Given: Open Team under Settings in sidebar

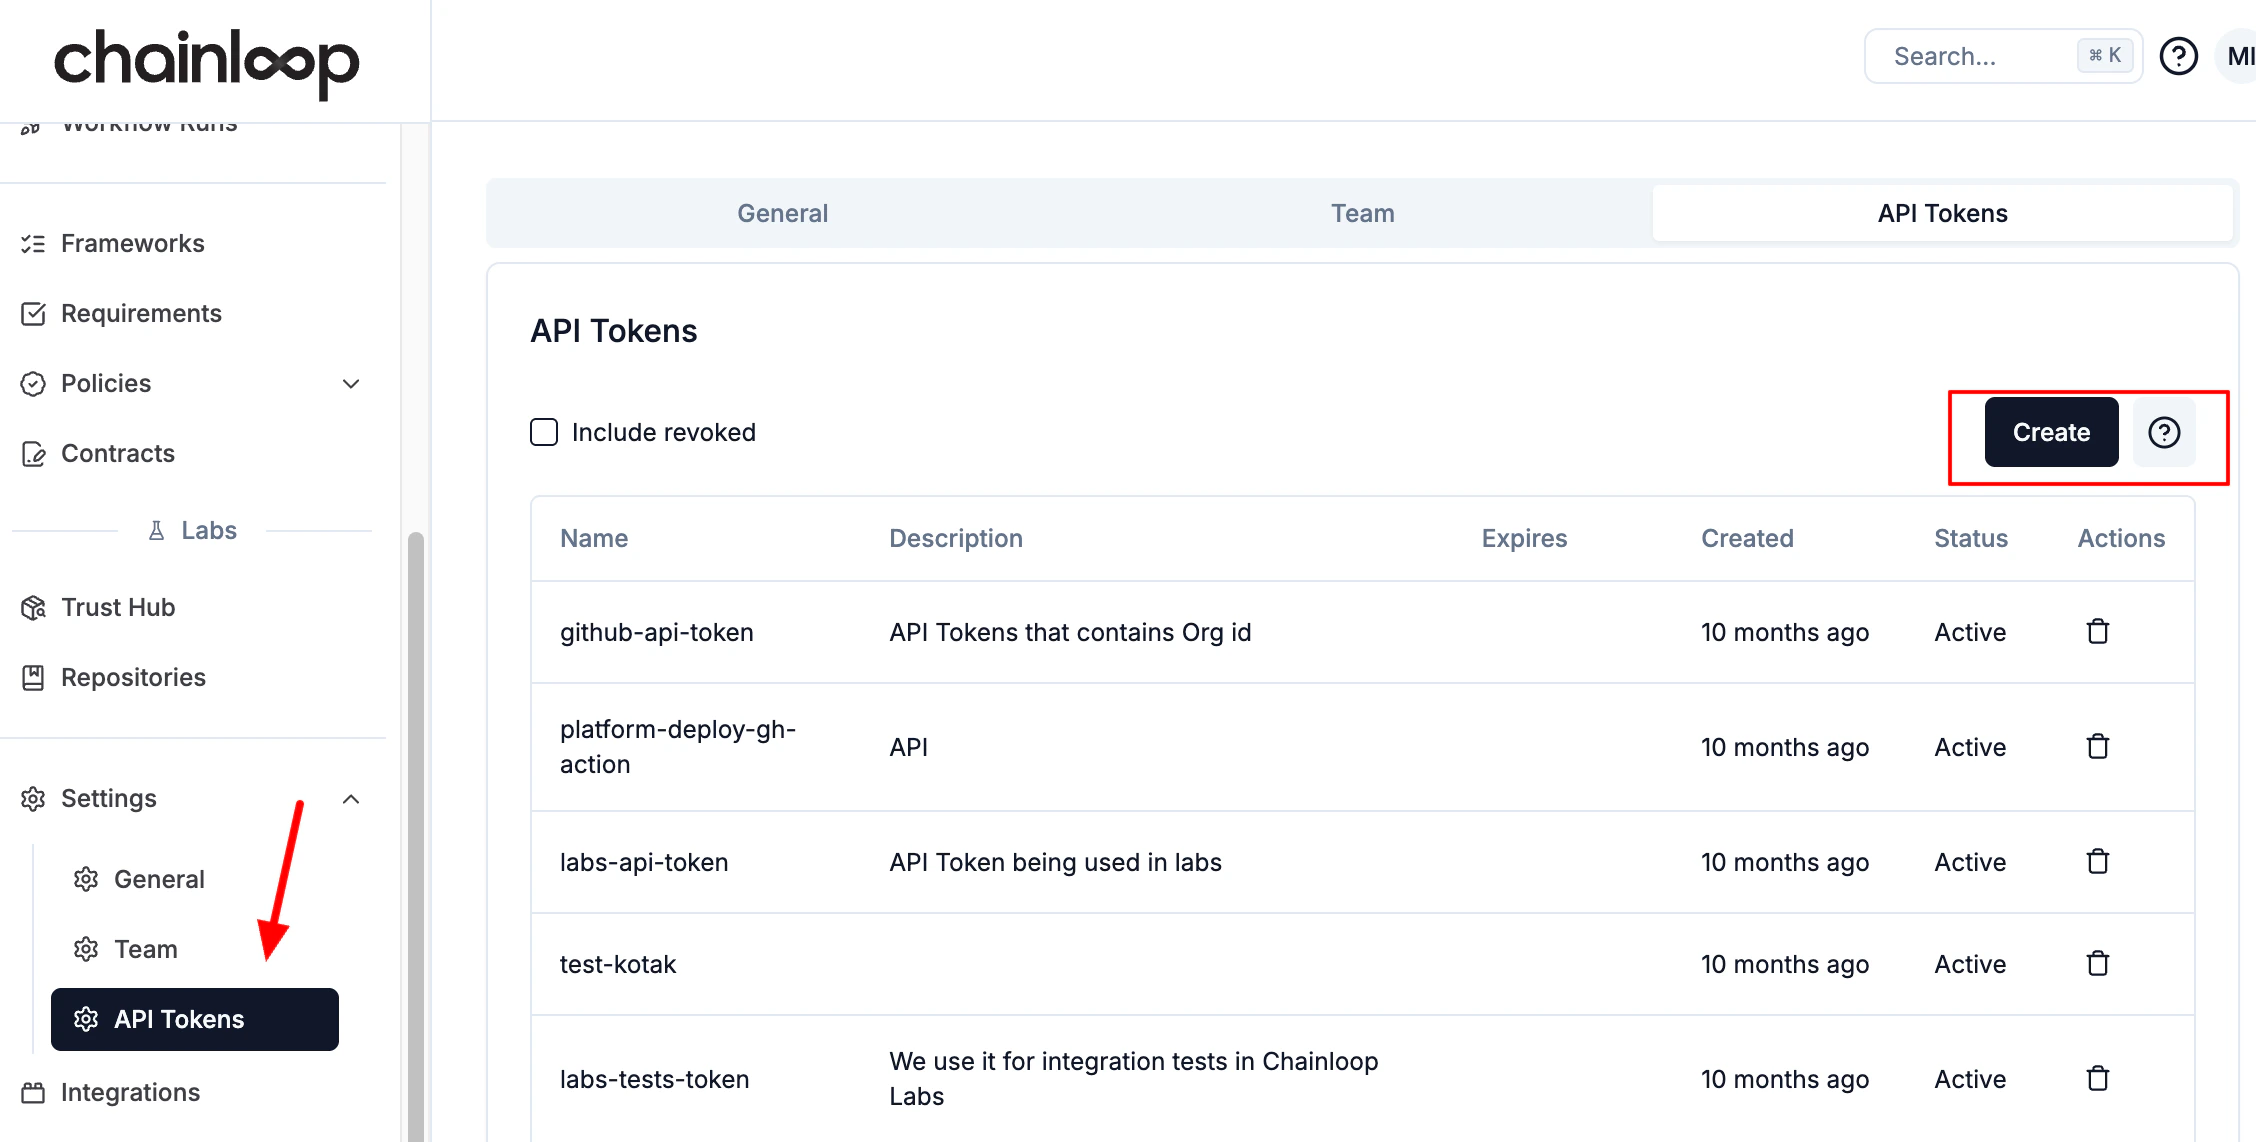Looking at the screenshot, I should point(146,949).
